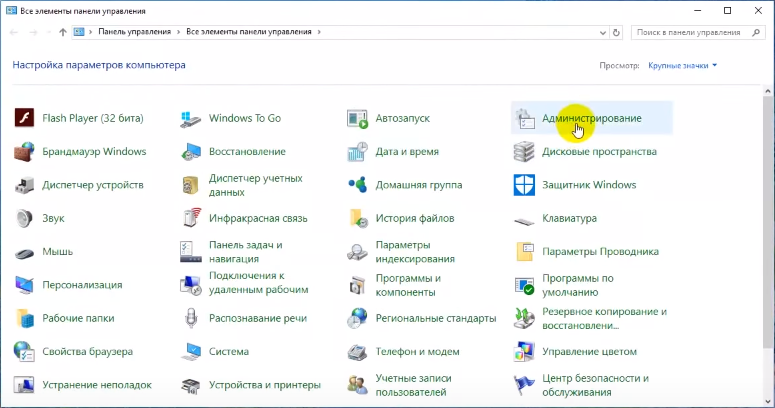Image resolution: width=775 pixels, height=408 pixels.
Task: Open the Windows To Go icon
Action: coord(191,119)
